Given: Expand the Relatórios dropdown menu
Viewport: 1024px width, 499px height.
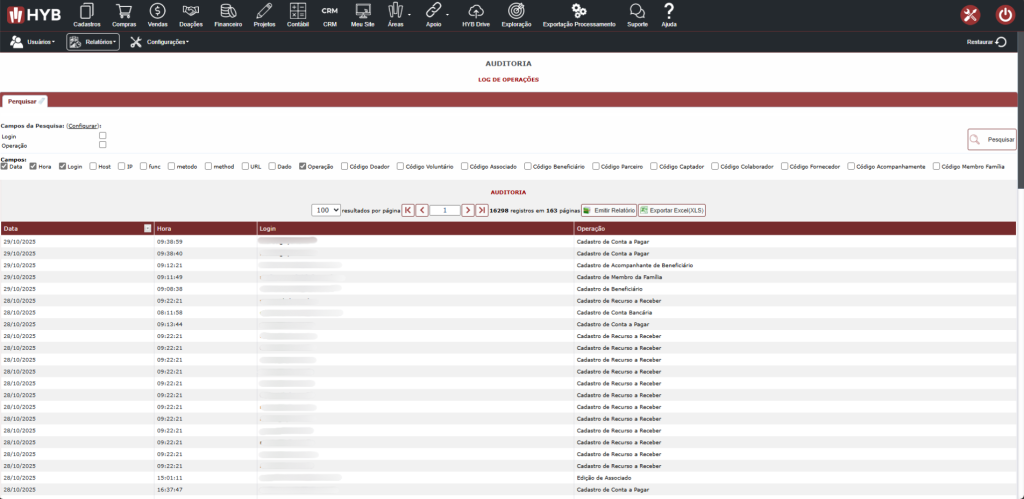Looking at the screenshot, I should point(93,42).
